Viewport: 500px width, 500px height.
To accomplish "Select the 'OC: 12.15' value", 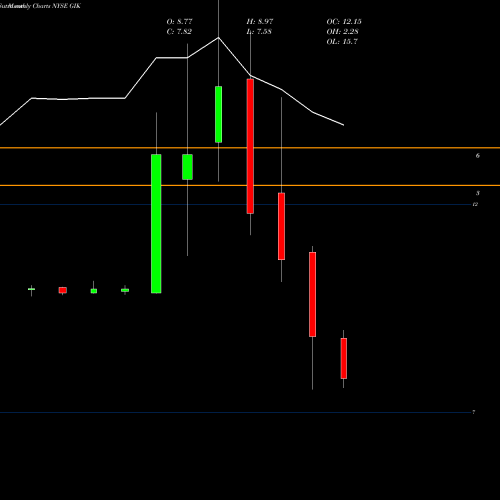I will pyautogui.click(x=344, y=22).
